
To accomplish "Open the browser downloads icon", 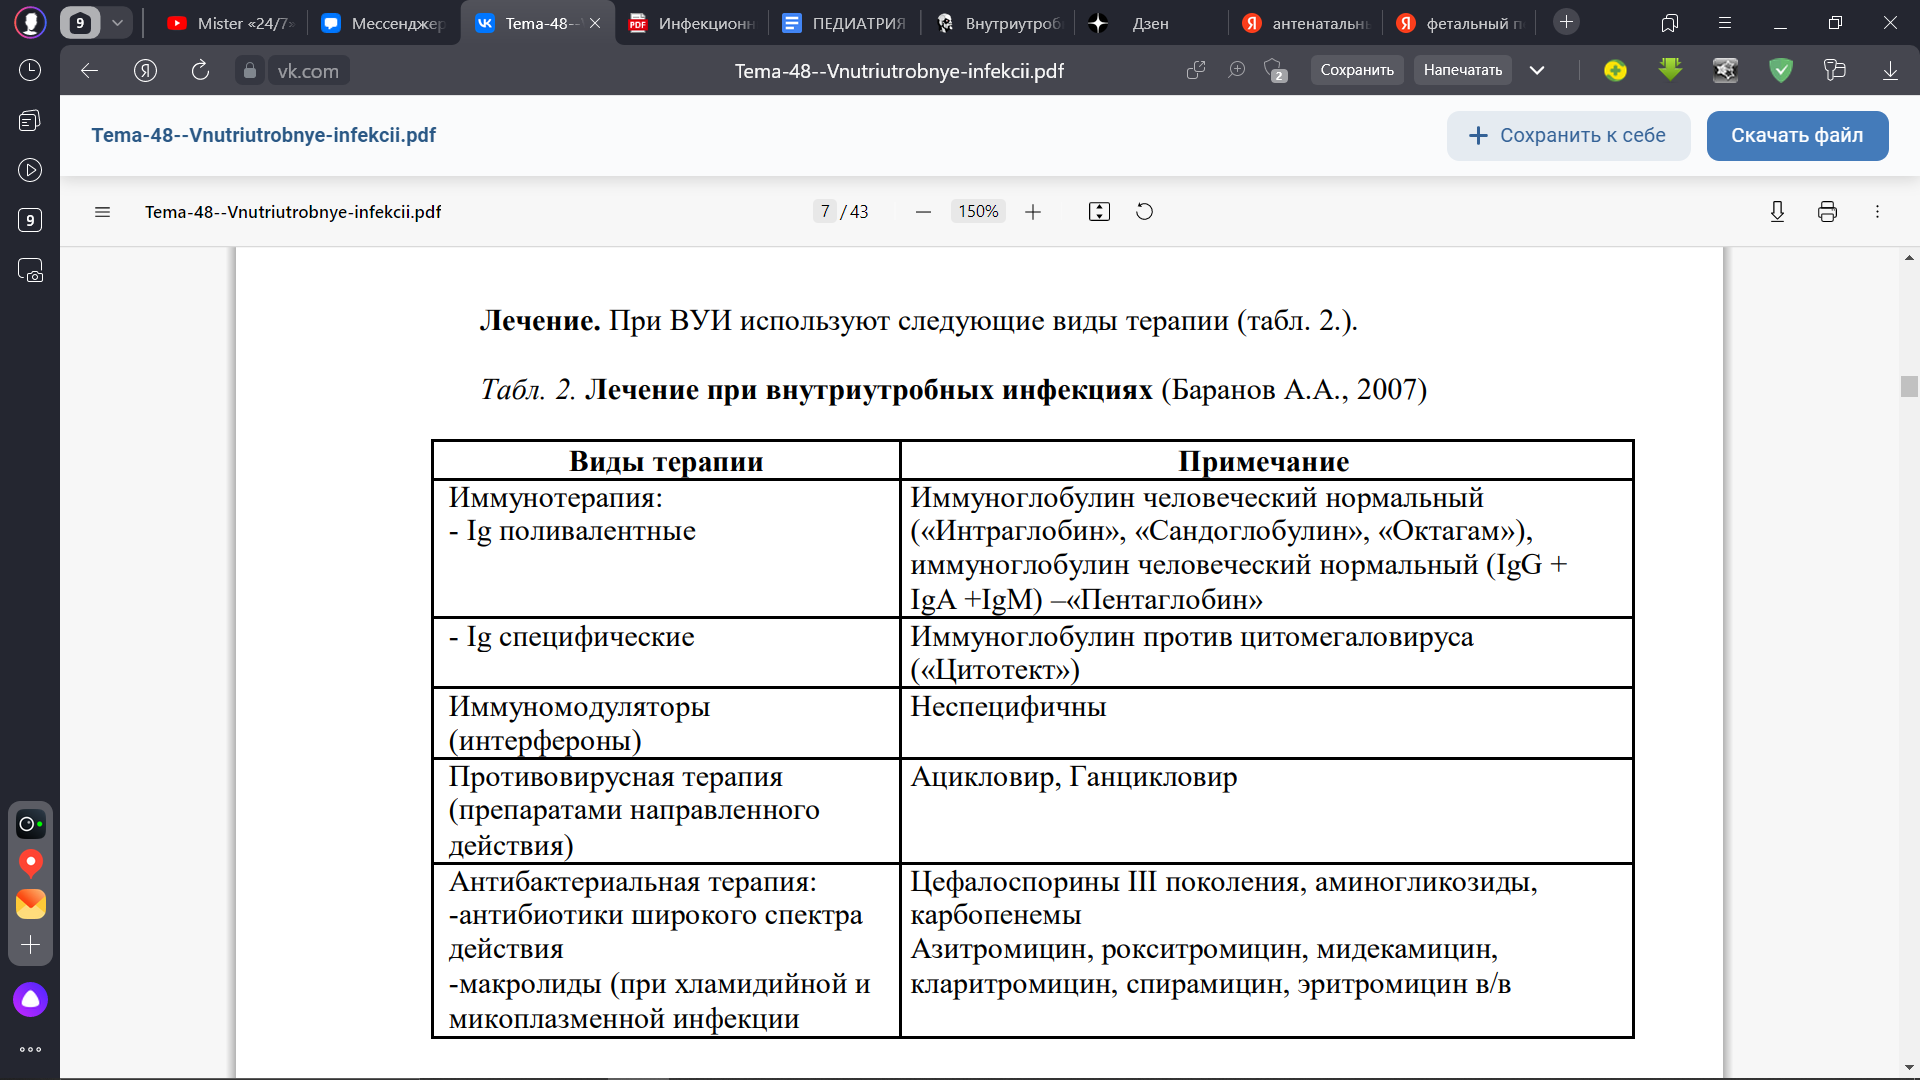I will pos(1890,70).
